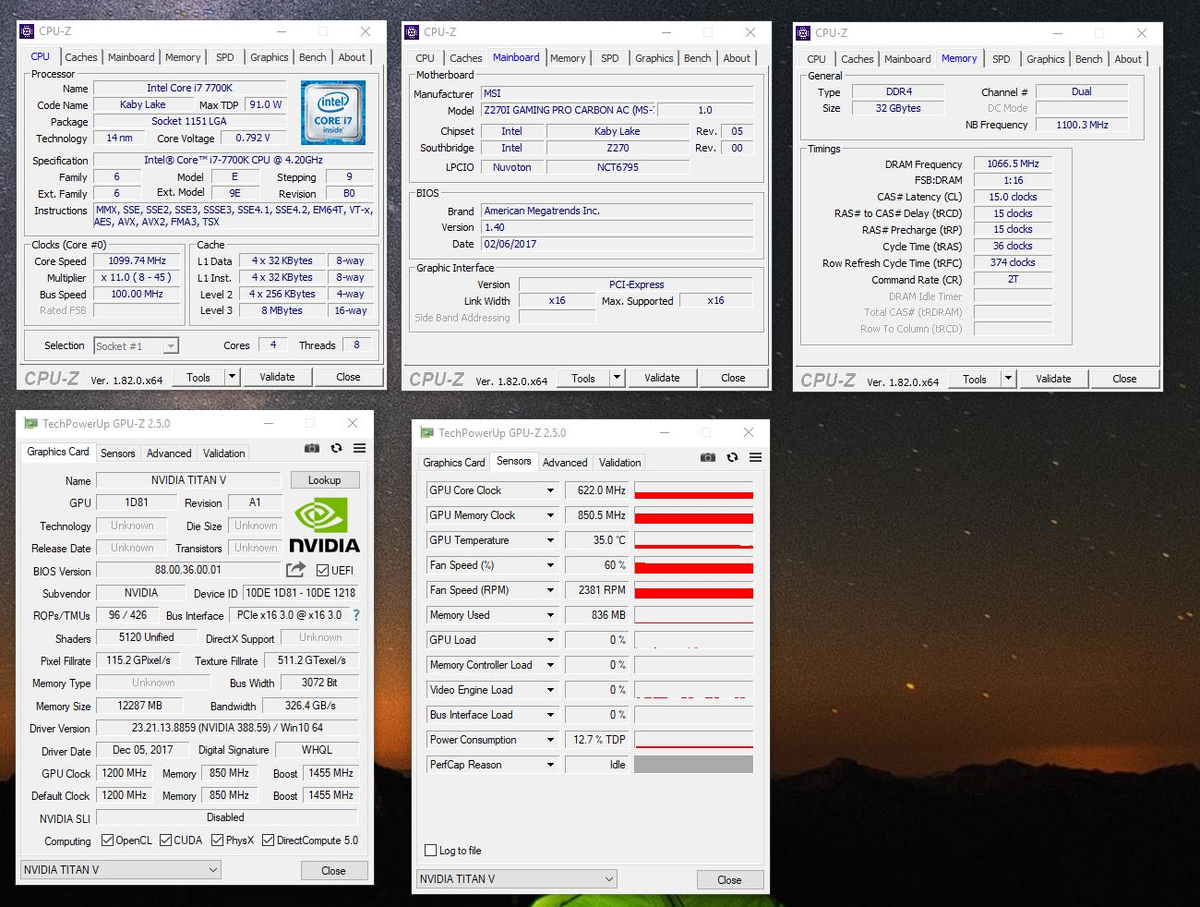This screenshot has height=907, width=1200.
Task: Click the GPU Core Clock red history graph
Action: (x=693, y=490)
